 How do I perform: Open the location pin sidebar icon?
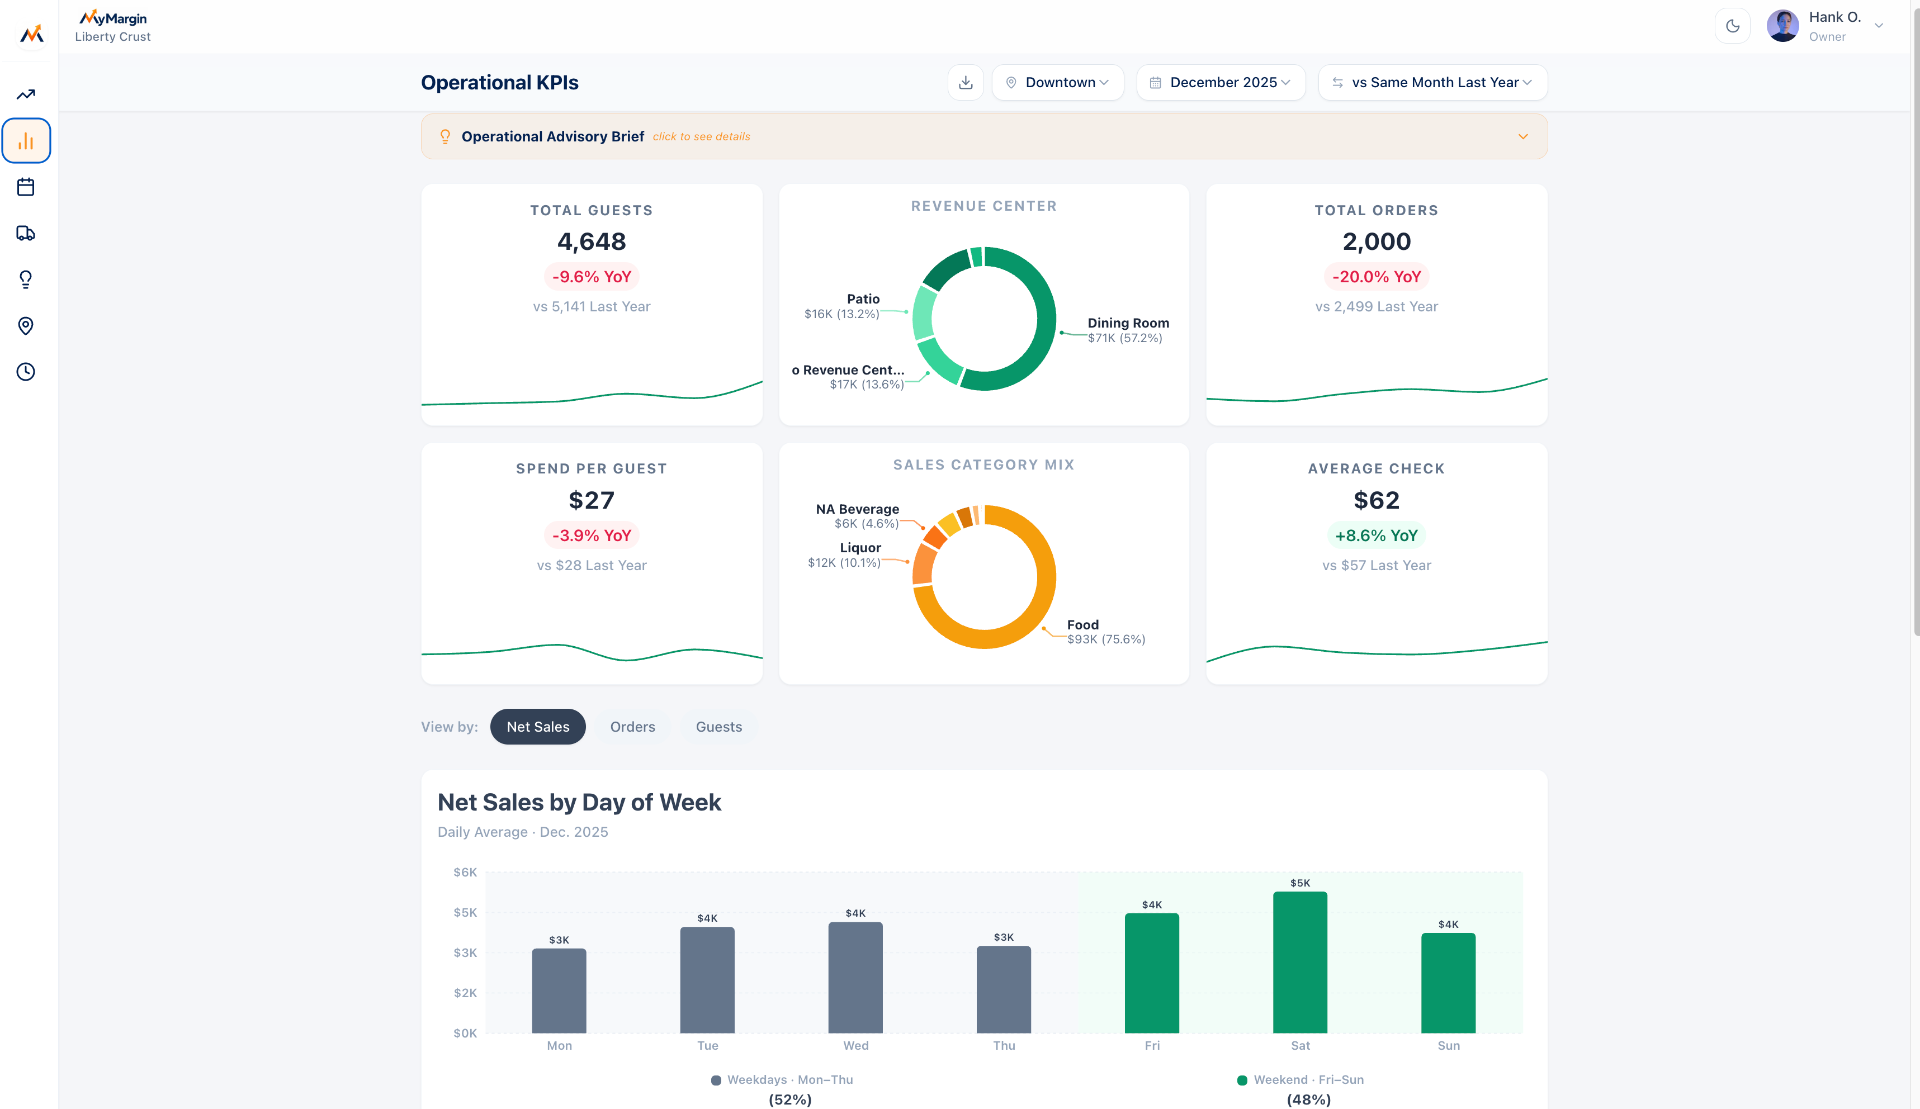26,326
